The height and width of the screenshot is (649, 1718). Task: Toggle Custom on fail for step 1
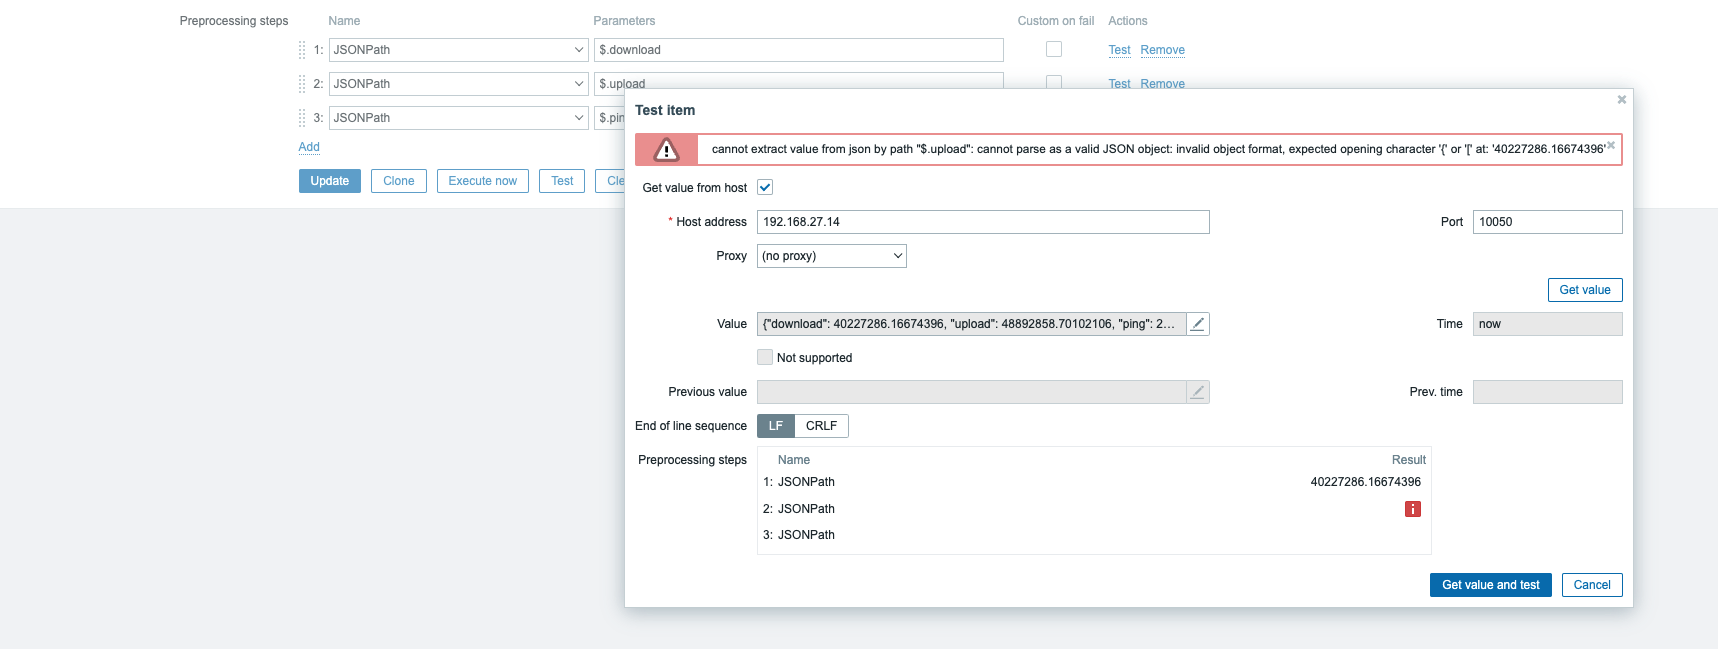(x=1053, y=49)
